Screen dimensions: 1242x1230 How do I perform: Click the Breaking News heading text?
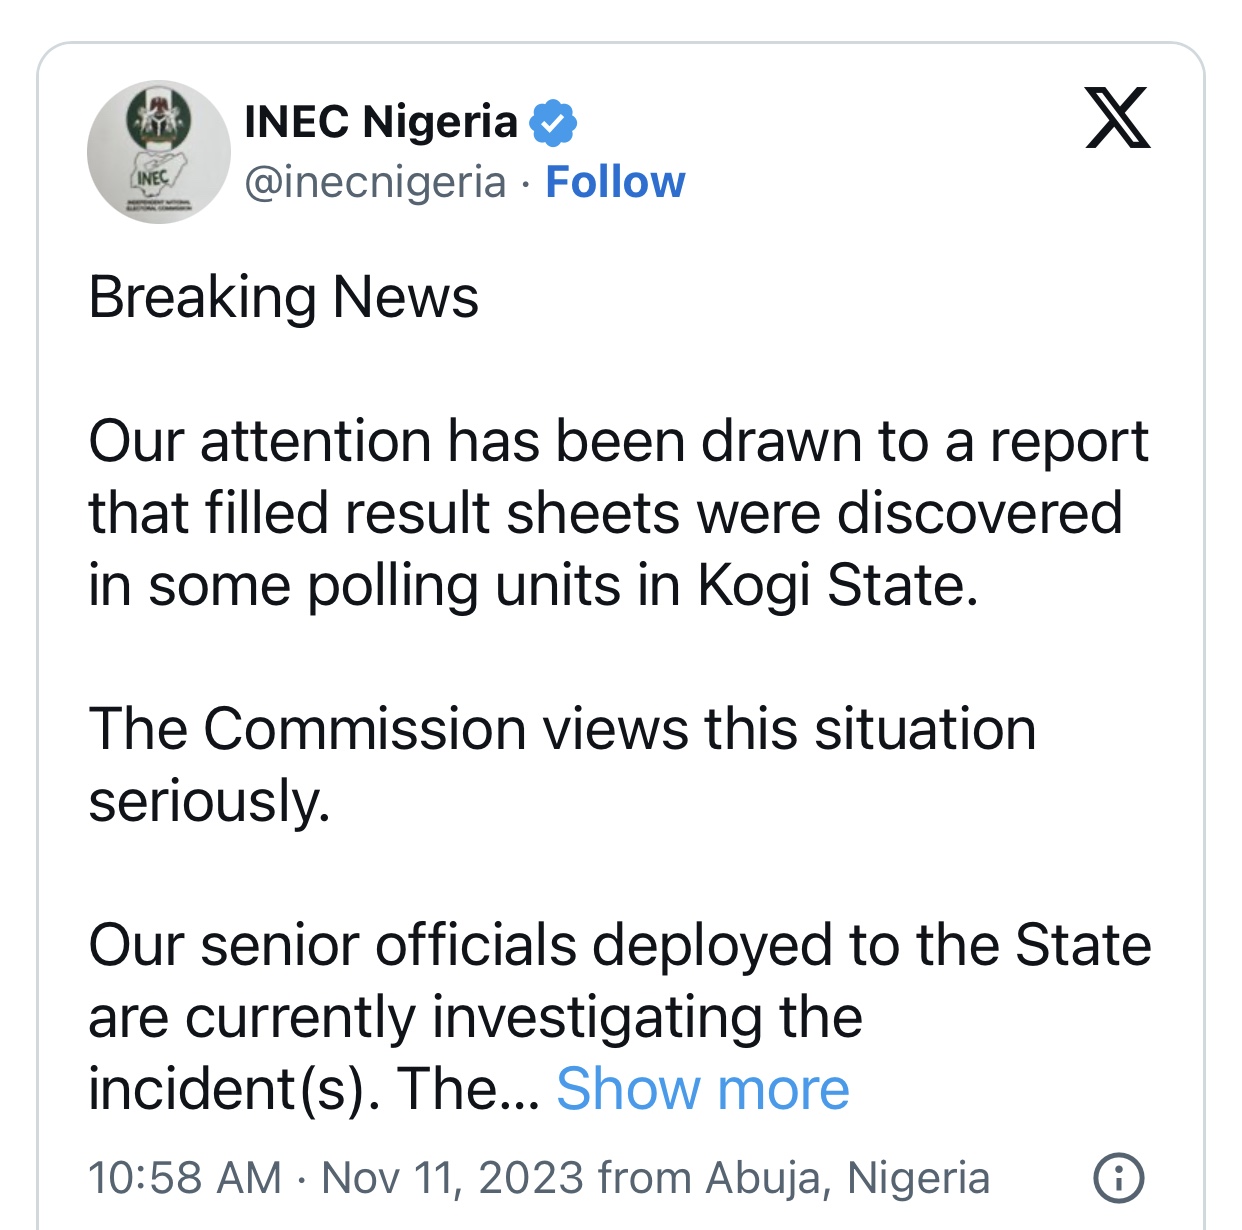284,298
